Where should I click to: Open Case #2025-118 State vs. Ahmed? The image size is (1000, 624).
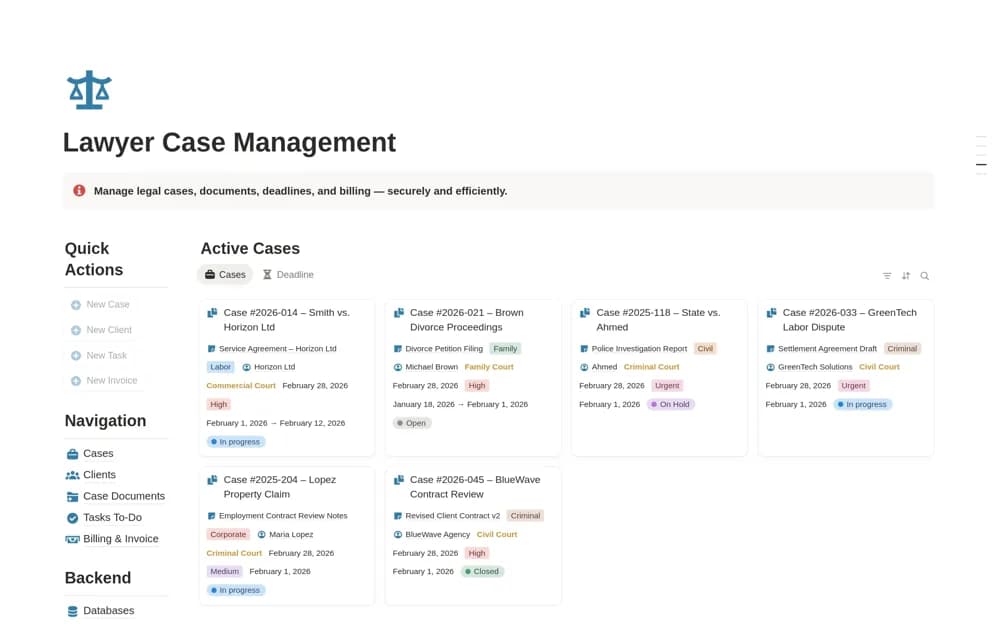(658, 320)
